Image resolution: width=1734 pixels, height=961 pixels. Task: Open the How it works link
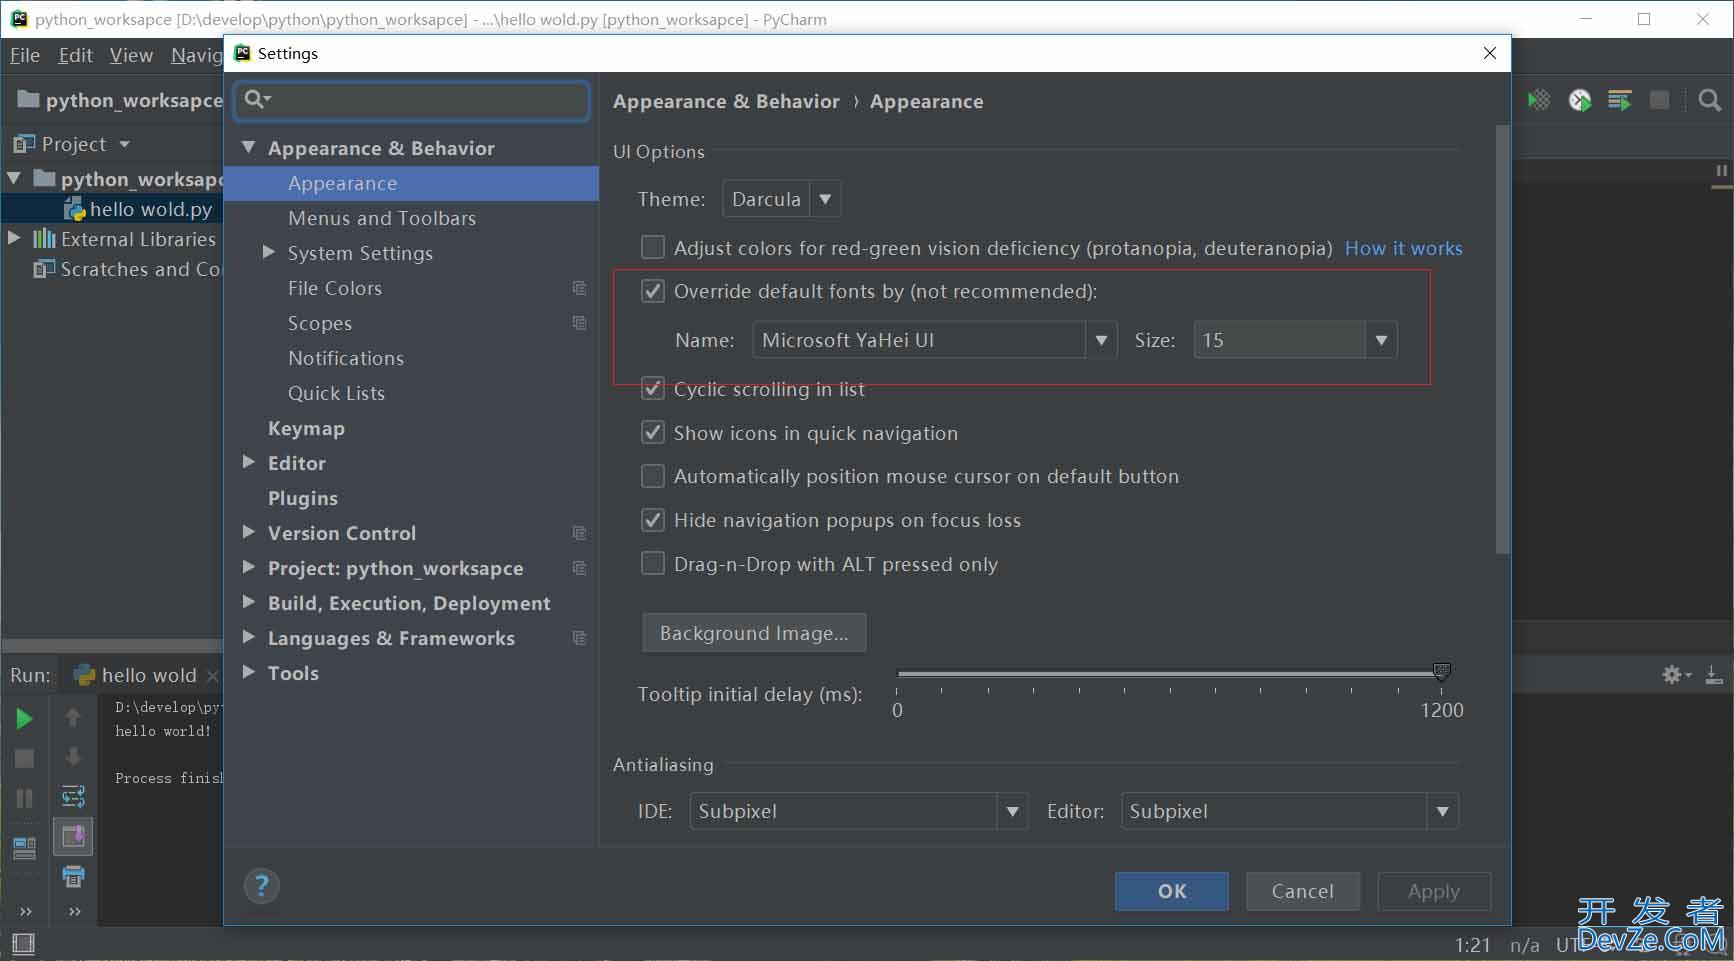(1403, 248)
